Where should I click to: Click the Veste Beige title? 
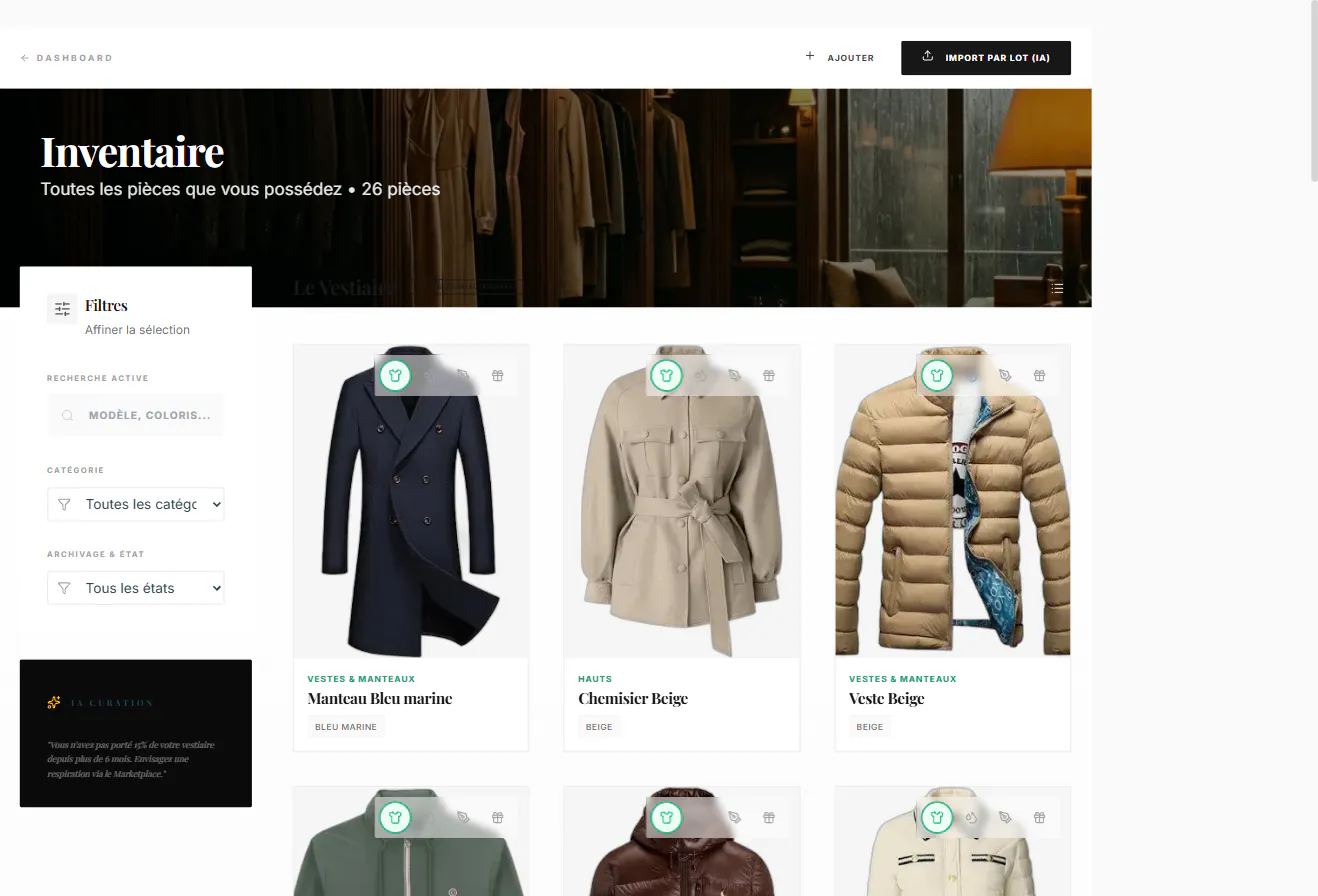(x=886, y=699)
